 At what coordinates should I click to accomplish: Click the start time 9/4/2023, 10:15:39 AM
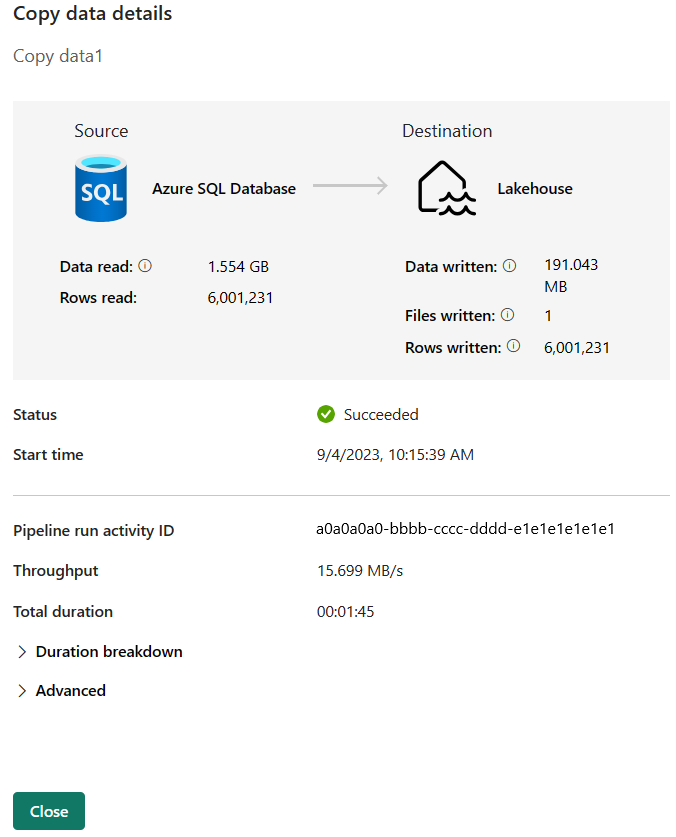click(x=395, y=455)
